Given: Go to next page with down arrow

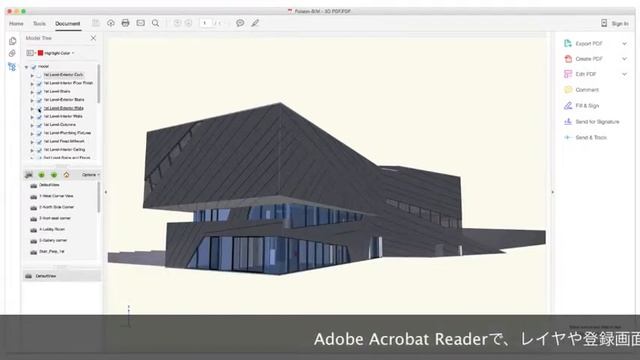Looking at the screenshot, I should pyautogui.click(x=188, y=23).
